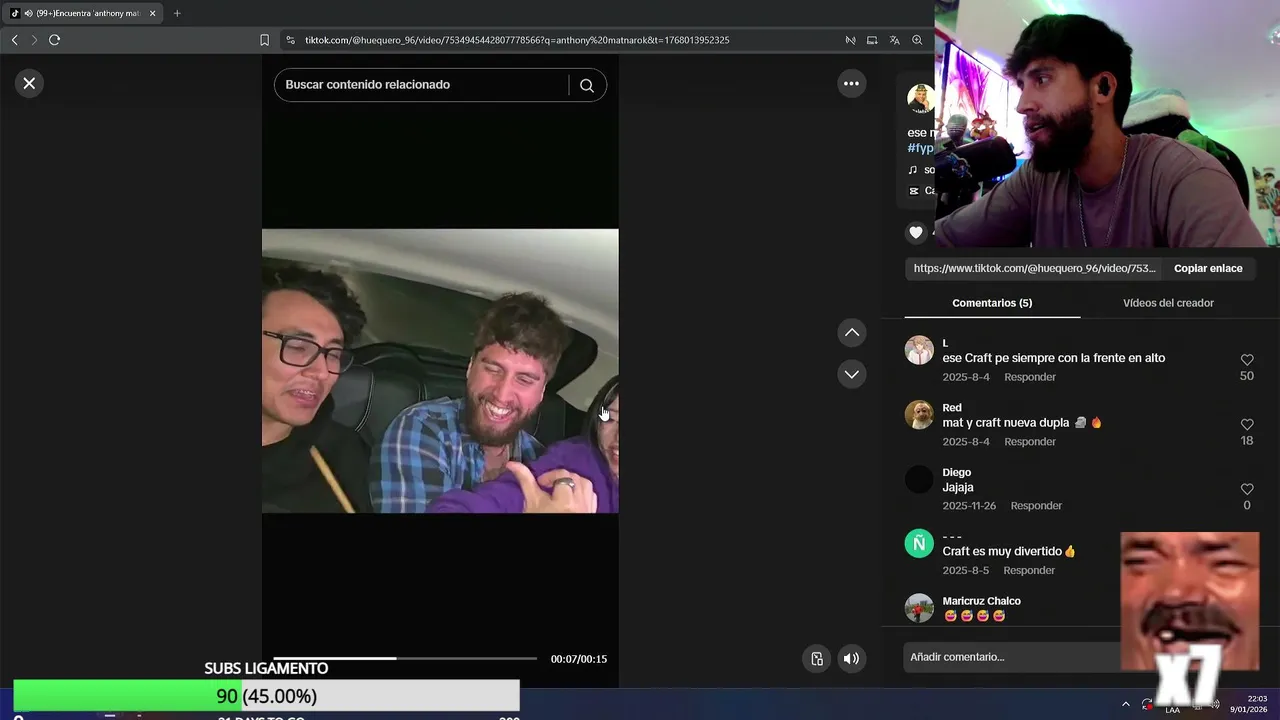Viewport: 1280px width, 720px height.
Task: Reply to Red's comment via Responder
Action: 1030,441
